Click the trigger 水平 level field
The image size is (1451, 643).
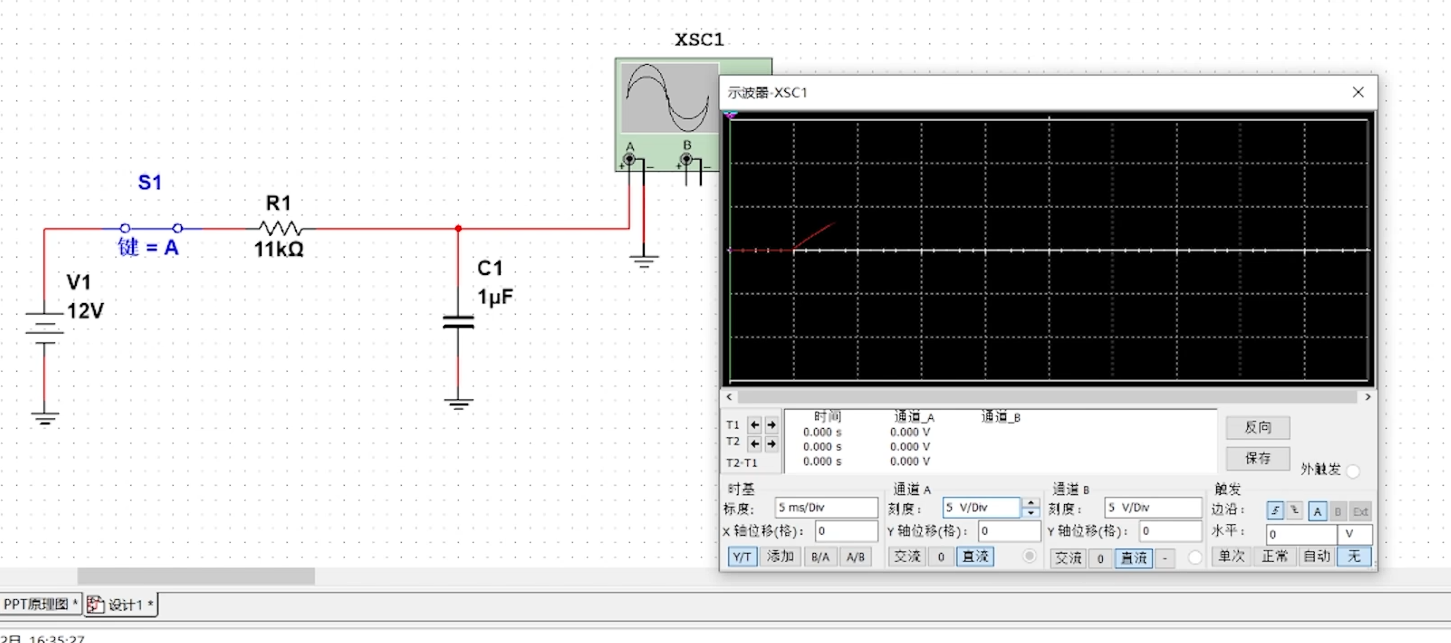[1303, 535]
